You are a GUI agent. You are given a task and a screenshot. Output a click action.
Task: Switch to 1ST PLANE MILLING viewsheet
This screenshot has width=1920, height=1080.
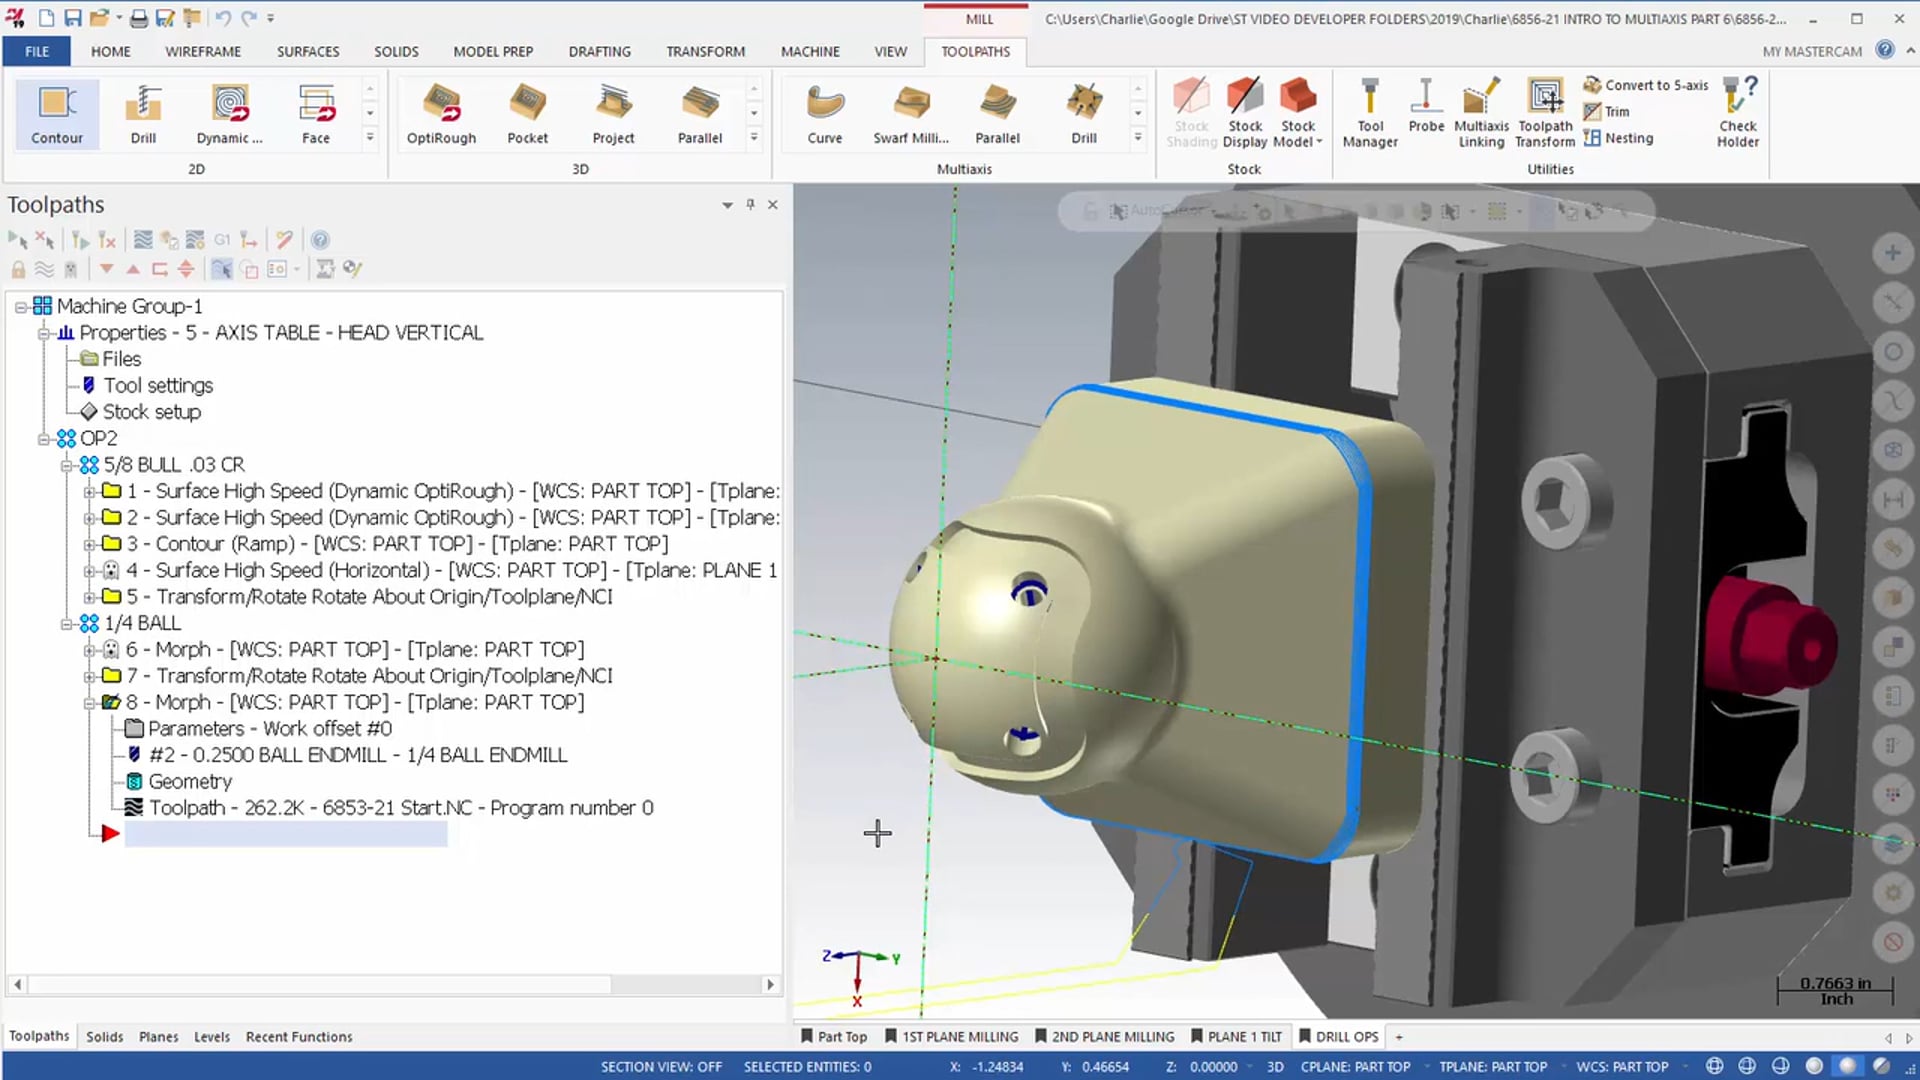[952, 1037]
